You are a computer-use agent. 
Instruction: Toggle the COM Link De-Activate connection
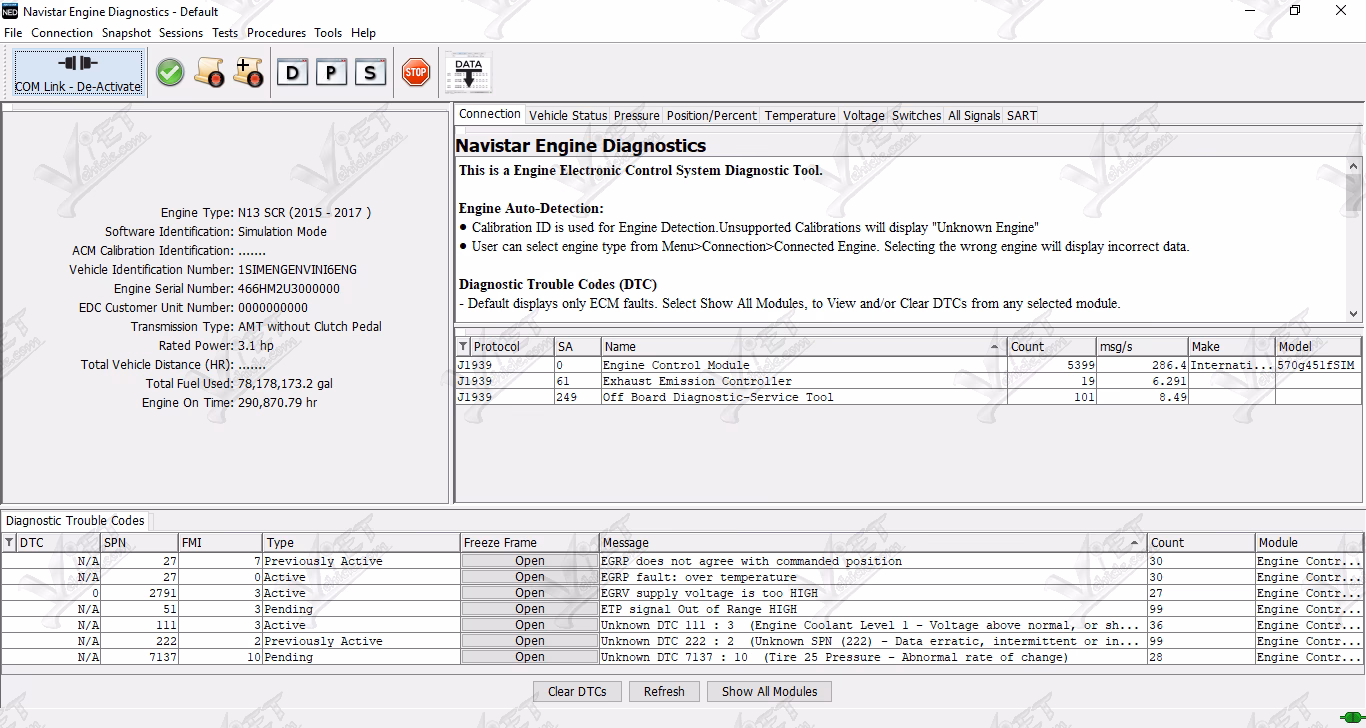[76, 71]
